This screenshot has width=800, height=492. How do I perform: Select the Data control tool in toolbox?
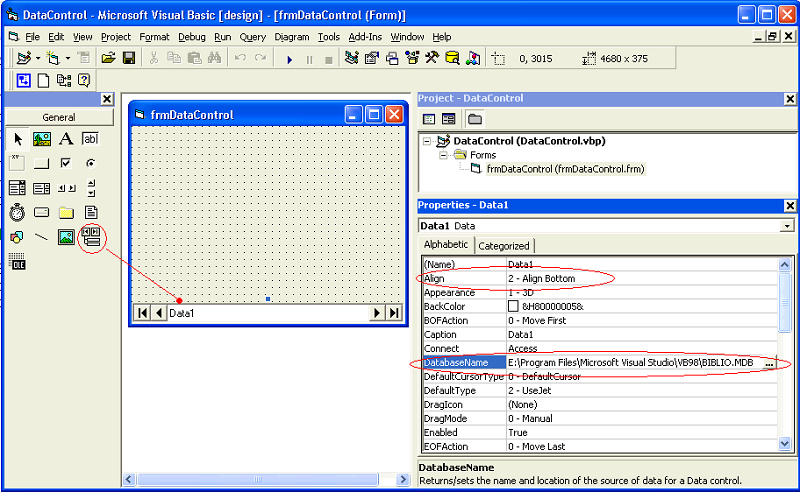91,237
